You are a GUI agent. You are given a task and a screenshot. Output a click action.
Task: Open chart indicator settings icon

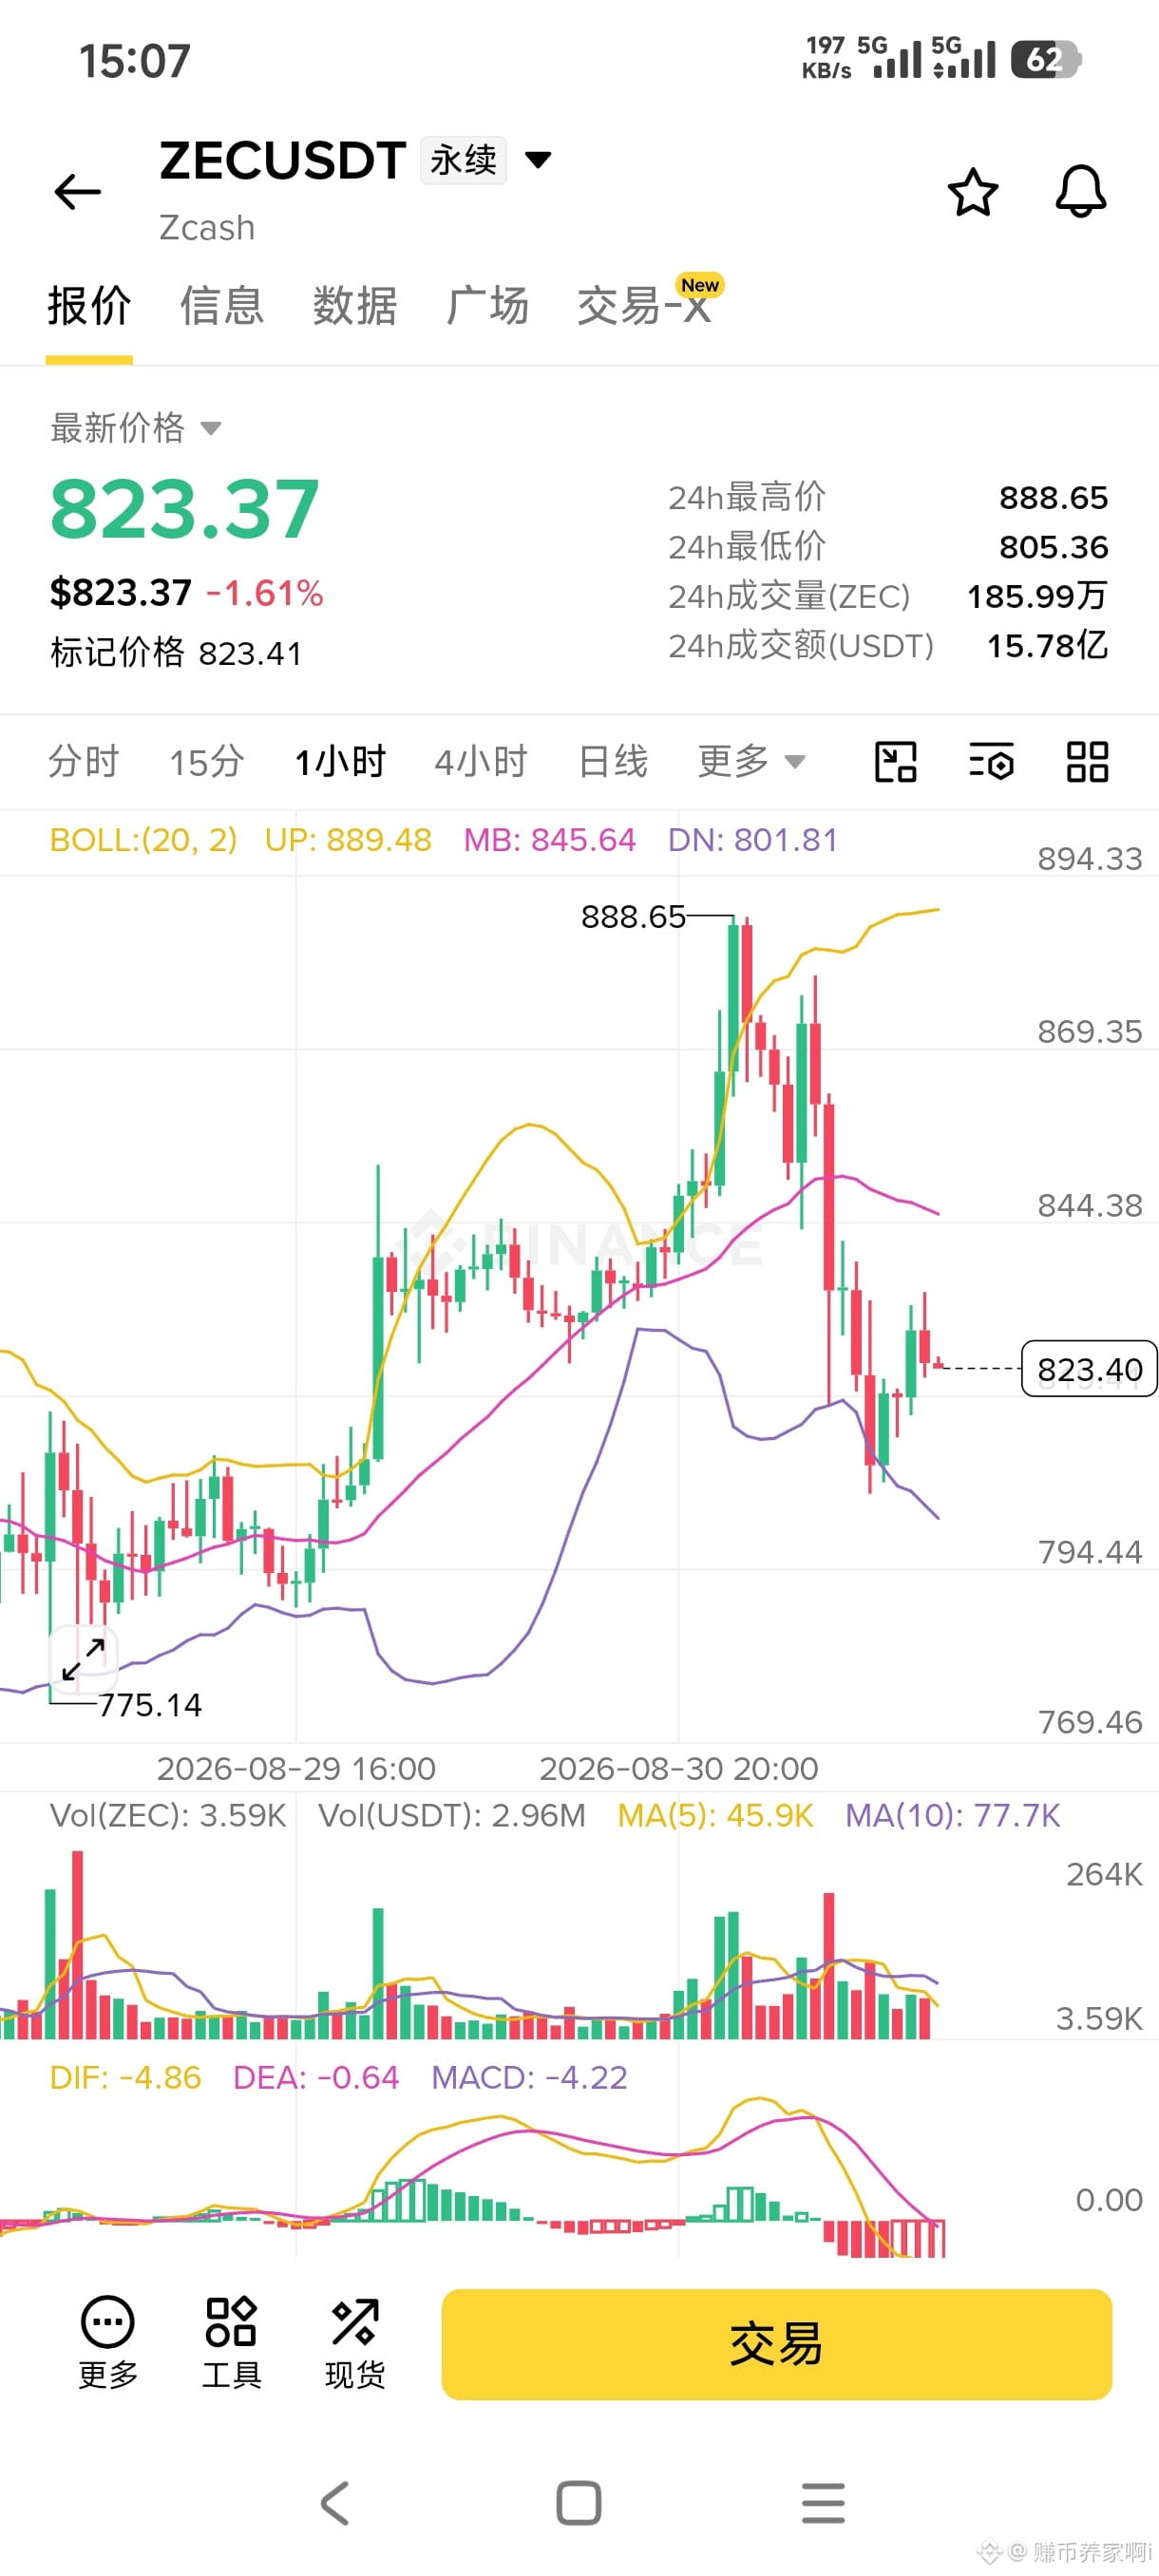point(991,762)
